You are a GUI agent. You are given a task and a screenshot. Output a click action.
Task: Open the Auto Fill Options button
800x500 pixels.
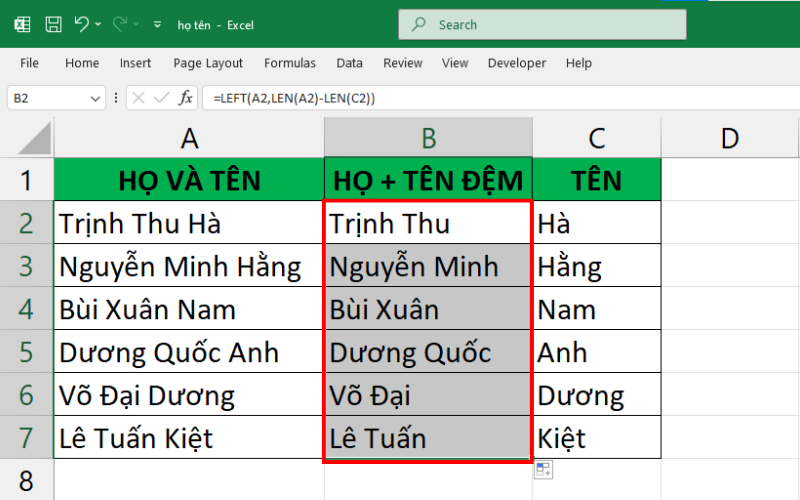point(543,470)
